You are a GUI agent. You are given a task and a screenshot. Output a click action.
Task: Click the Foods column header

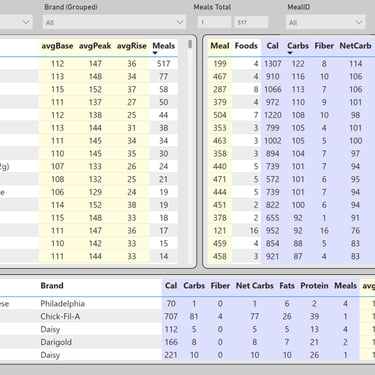pos(246,46)
